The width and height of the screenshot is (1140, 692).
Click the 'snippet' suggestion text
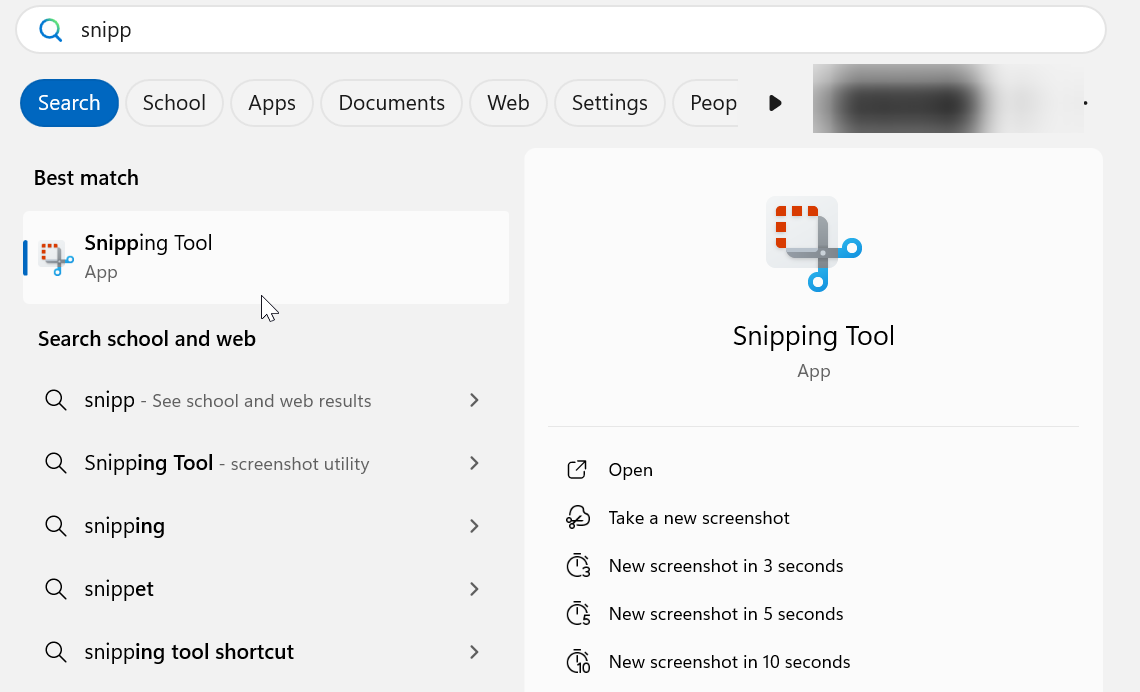119,589
